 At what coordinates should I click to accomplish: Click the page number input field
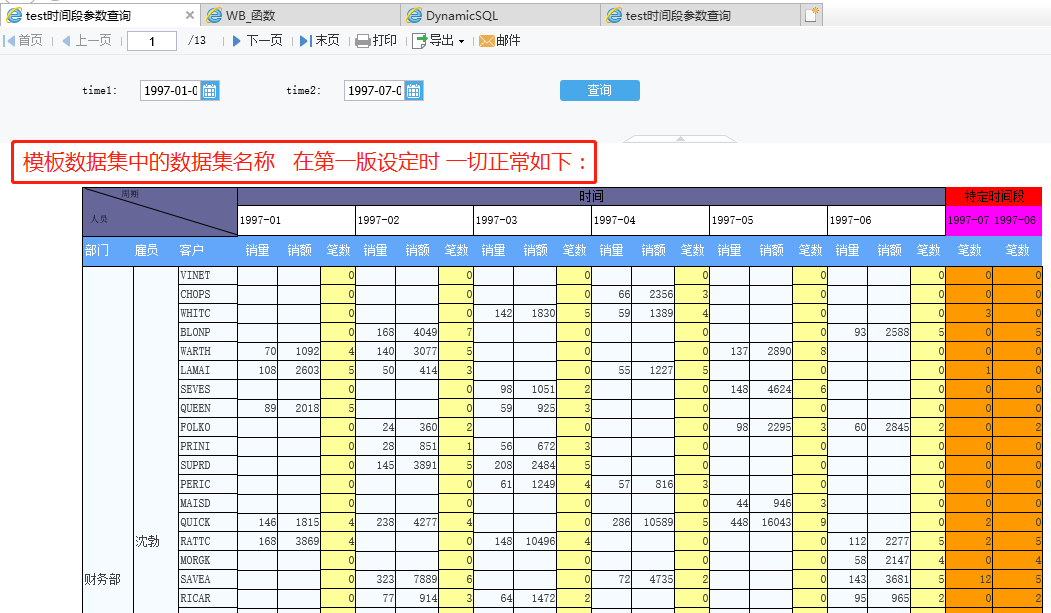(152, 41)
